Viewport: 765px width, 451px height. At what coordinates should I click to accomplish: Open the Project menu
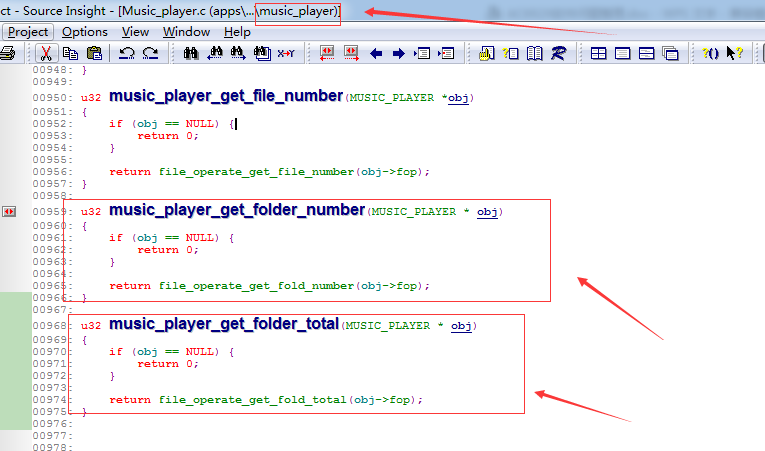(x=28, y=32)
